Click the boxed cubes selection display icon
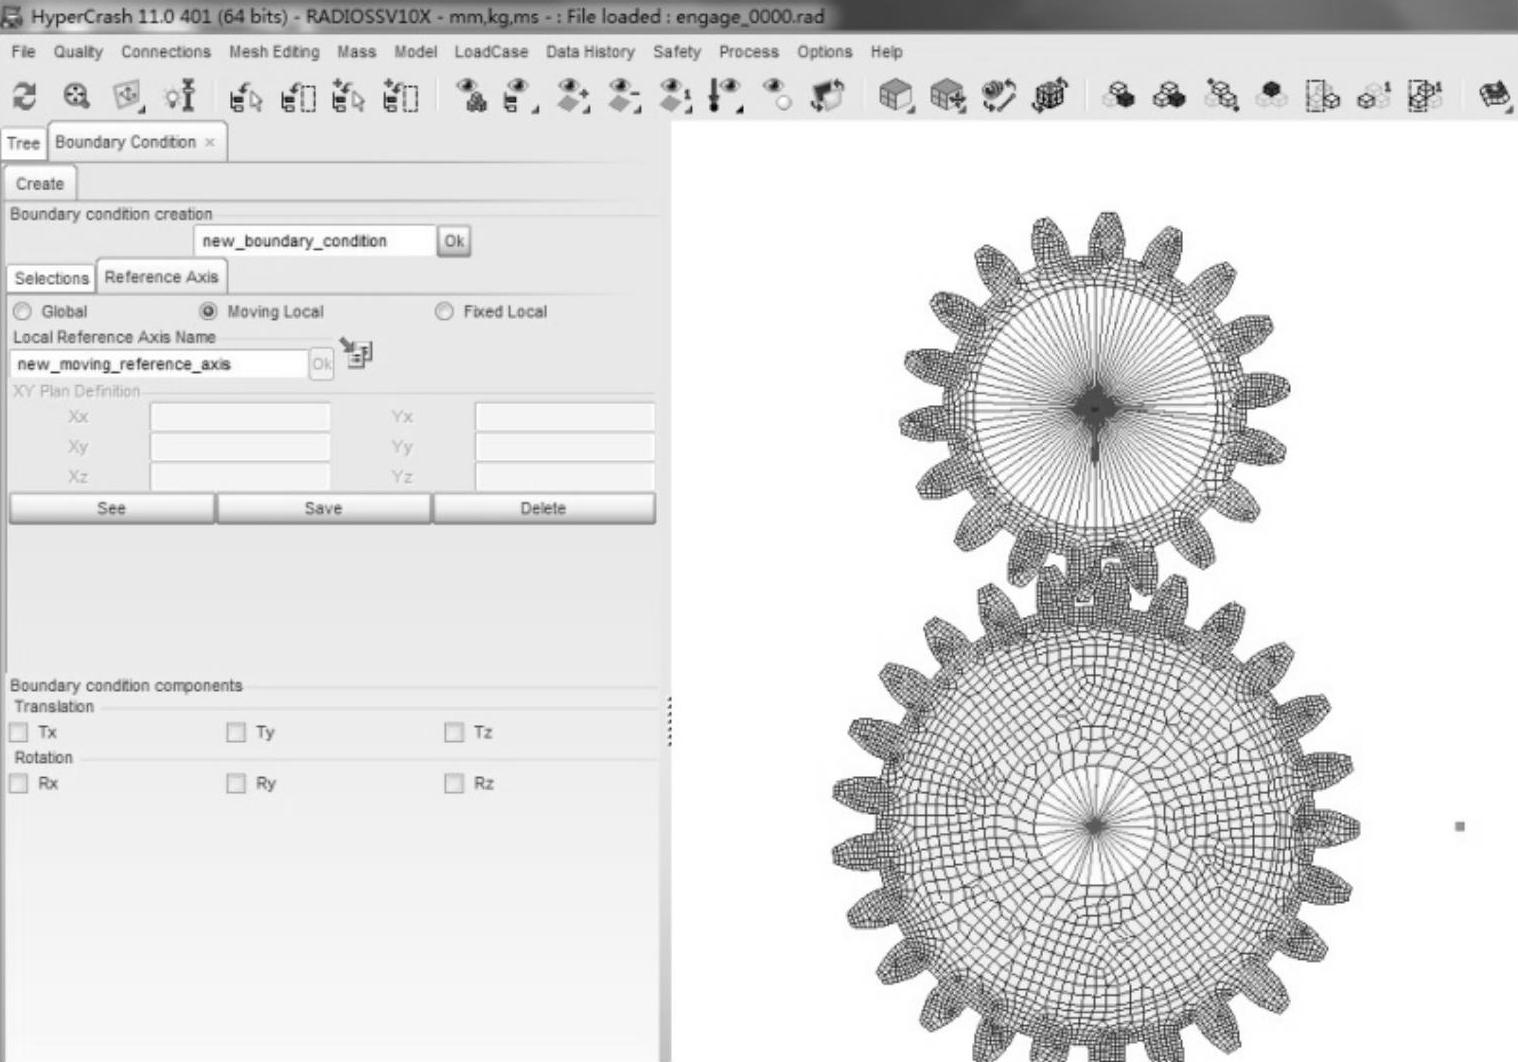The width and height of the screenshot is (1518, 1062). pos(1323,96)
